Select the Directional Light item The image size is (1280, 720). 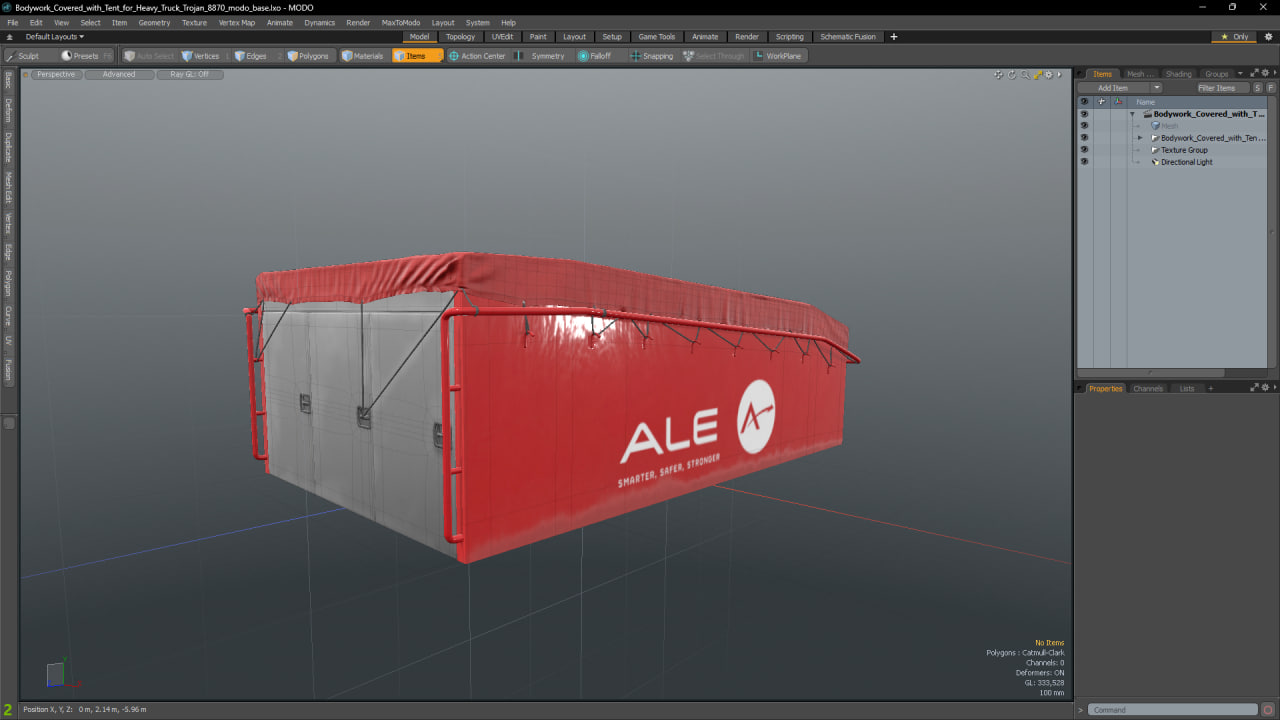click(x=1186, y=162)
